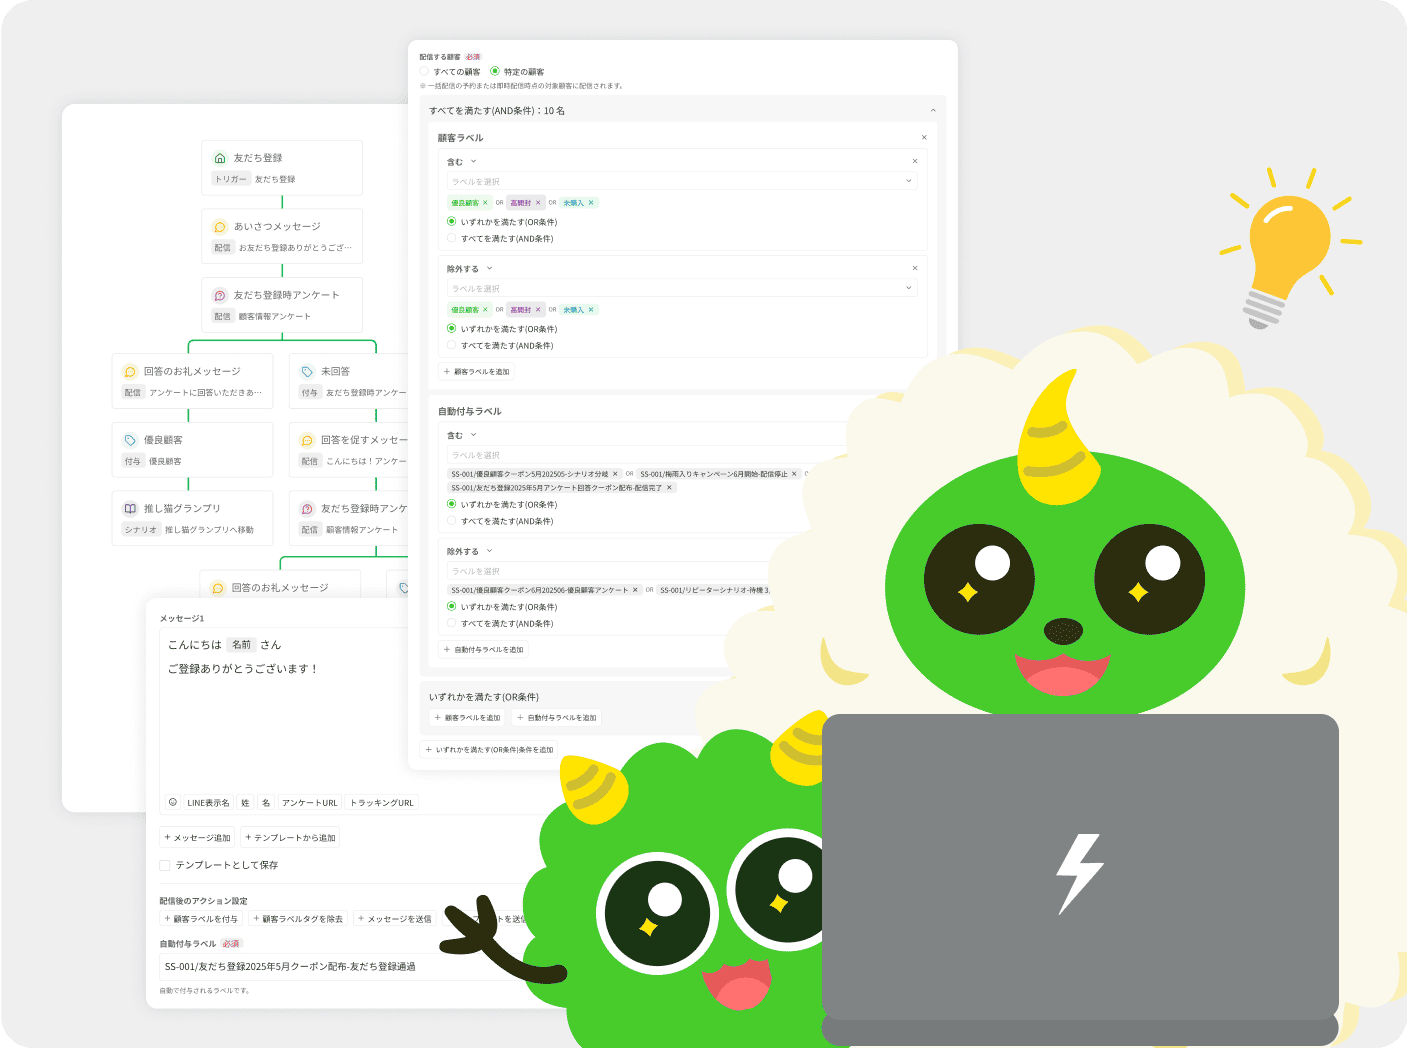Click the chat bubble icon on あいさつメッセージ node
The width and height of the screenshot is (1407, 1048).
[220, 227]
